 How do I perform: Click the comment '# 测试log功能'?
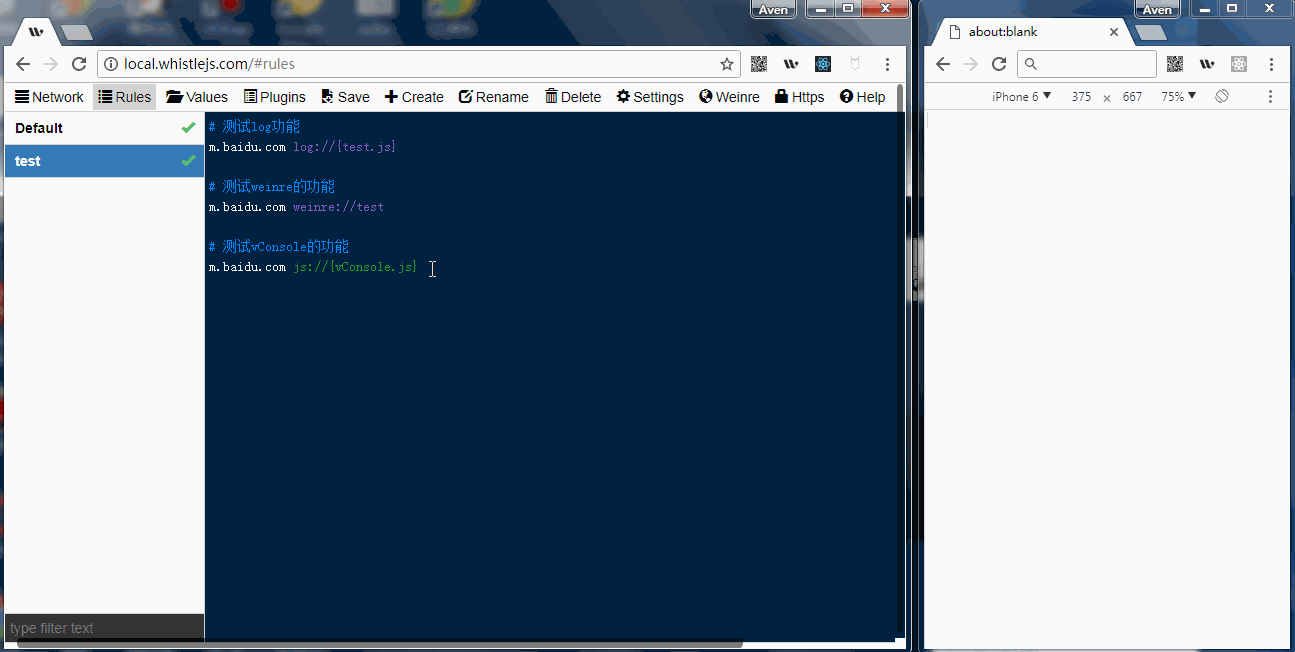tap(254, 127)
